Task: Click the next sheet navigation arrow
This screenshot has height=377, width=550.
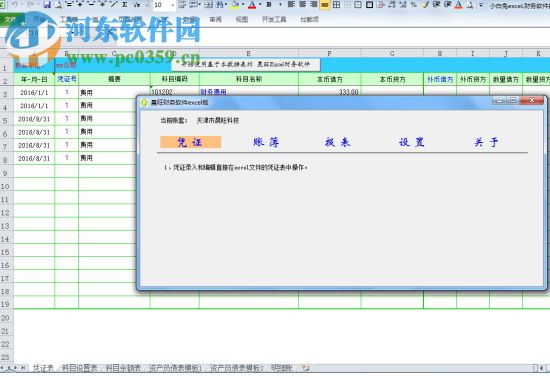Action: (16, 368)
